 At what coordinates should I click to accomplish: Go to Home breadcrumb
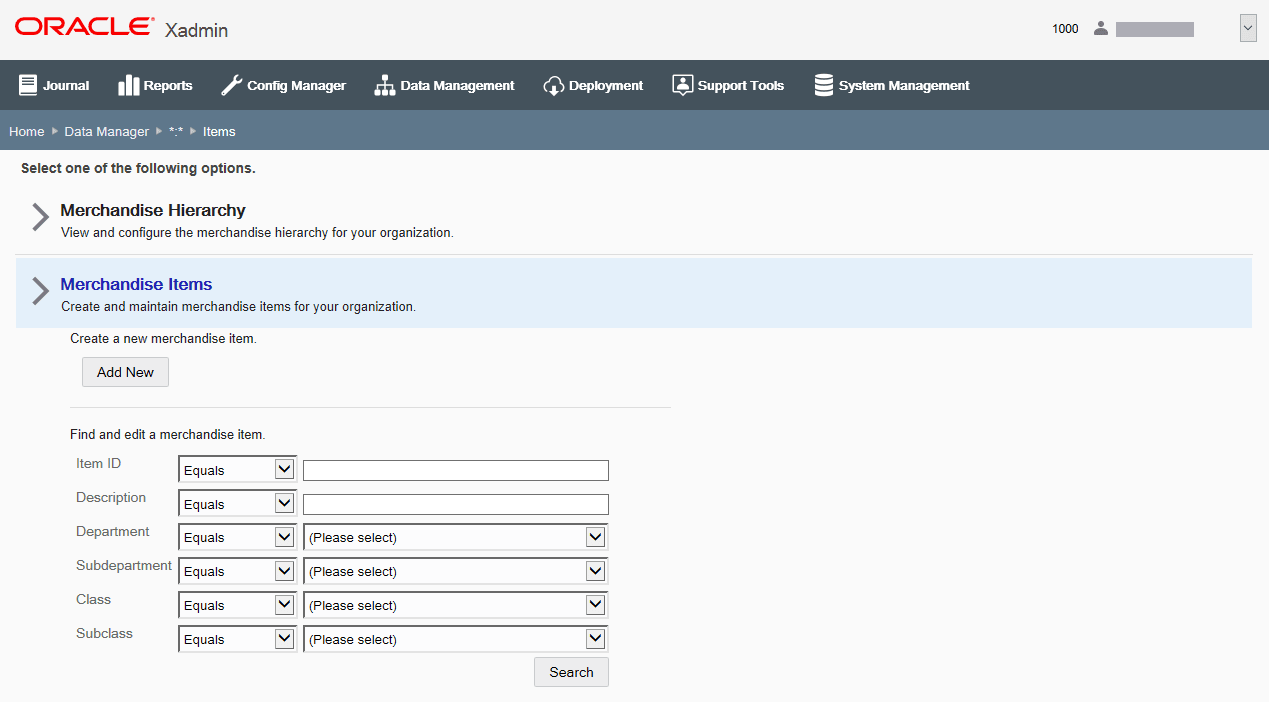27,131
